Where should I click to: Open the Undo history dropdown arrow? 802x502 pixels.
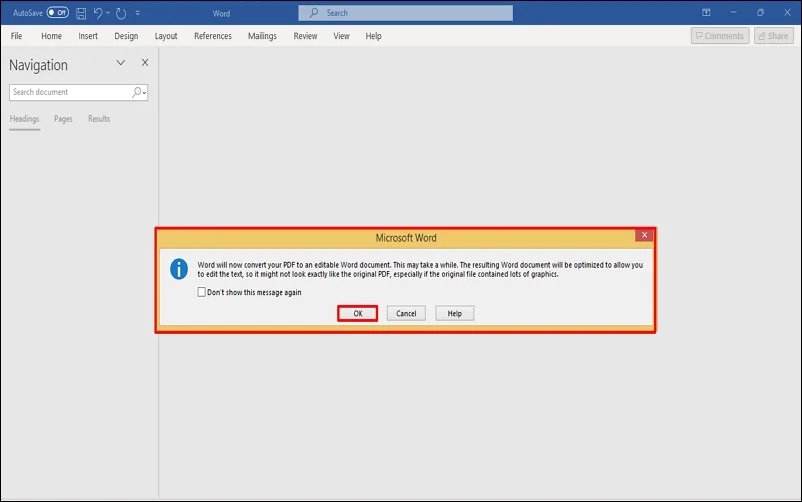point(108,13)
